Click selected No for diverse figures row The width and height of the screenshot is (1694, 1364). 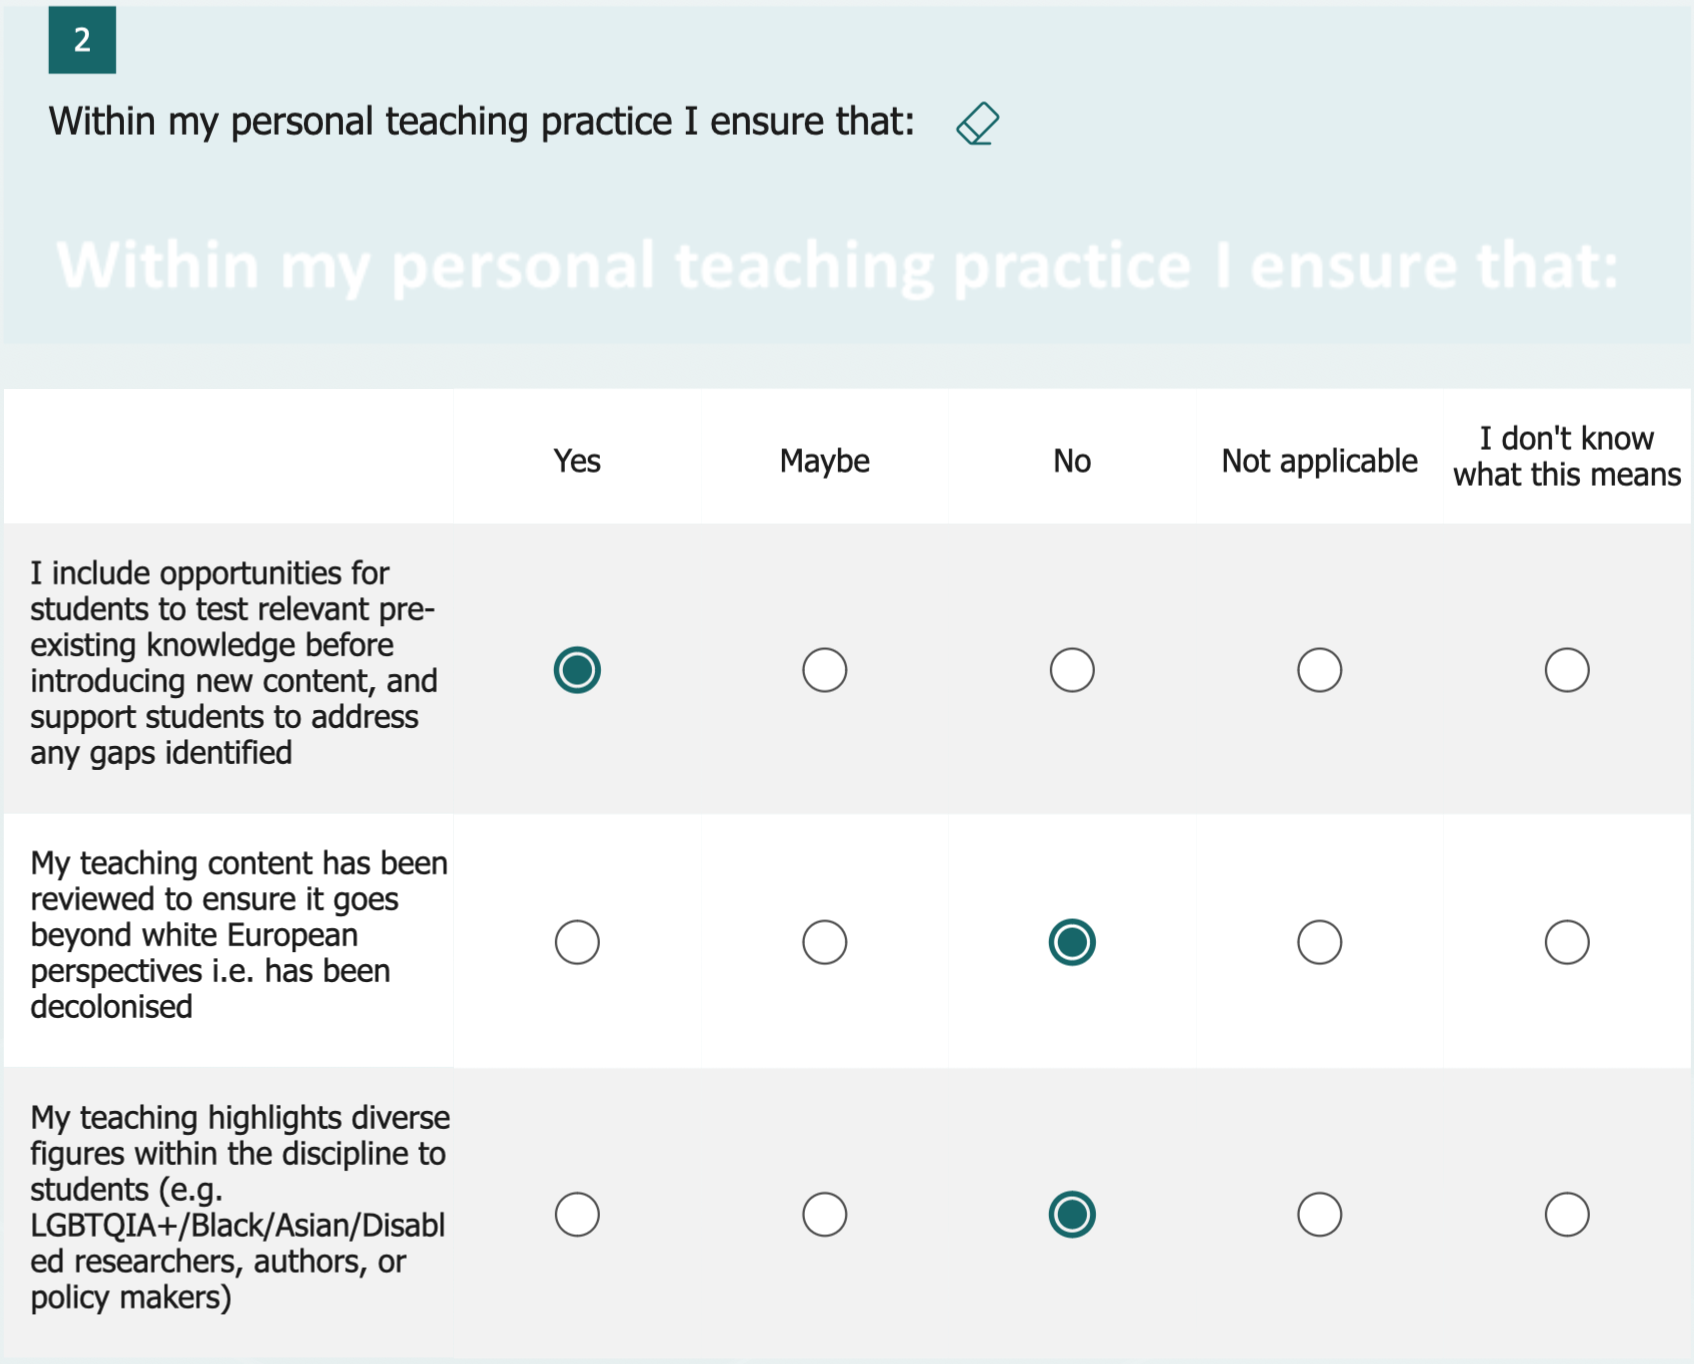[1072, 1215]
